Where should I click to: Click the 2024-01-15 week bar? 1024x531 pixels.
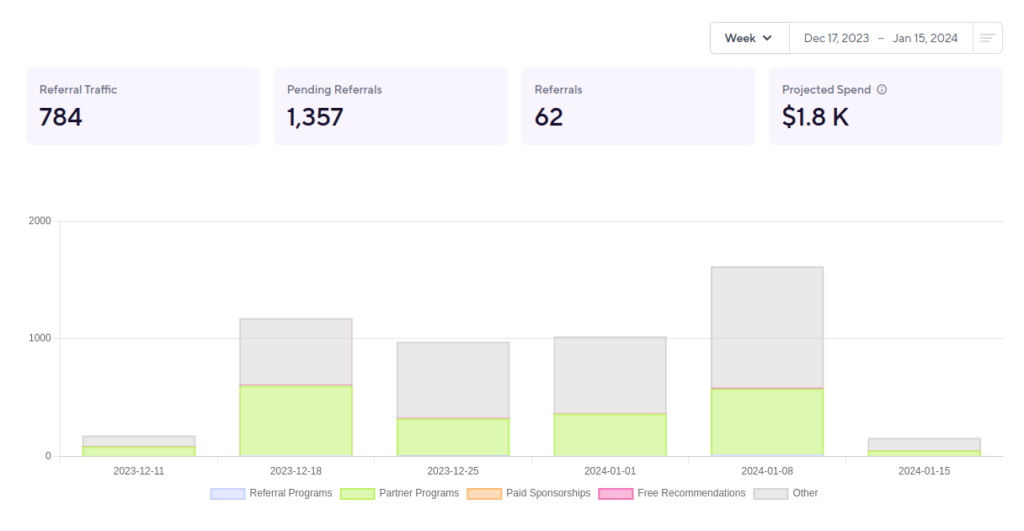pyautogui.click(x=924, y=446)
